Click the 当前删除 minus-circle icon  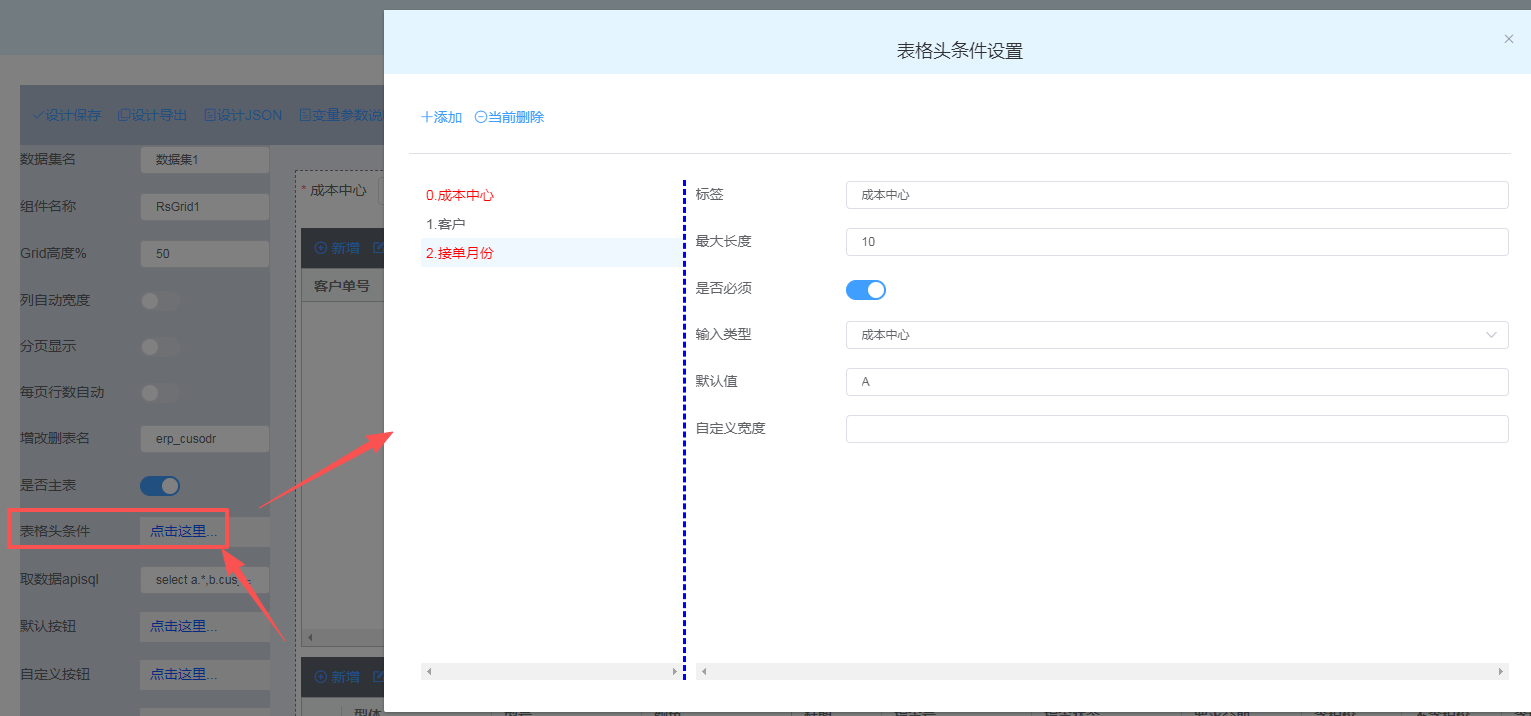(x=480, y=117)
